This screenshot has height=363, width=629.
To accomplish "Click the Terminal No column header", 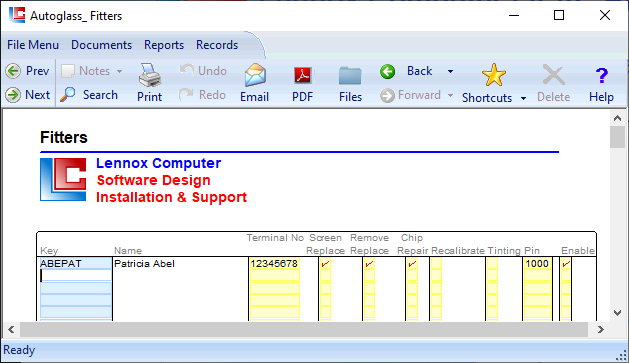I will [275, 238].
